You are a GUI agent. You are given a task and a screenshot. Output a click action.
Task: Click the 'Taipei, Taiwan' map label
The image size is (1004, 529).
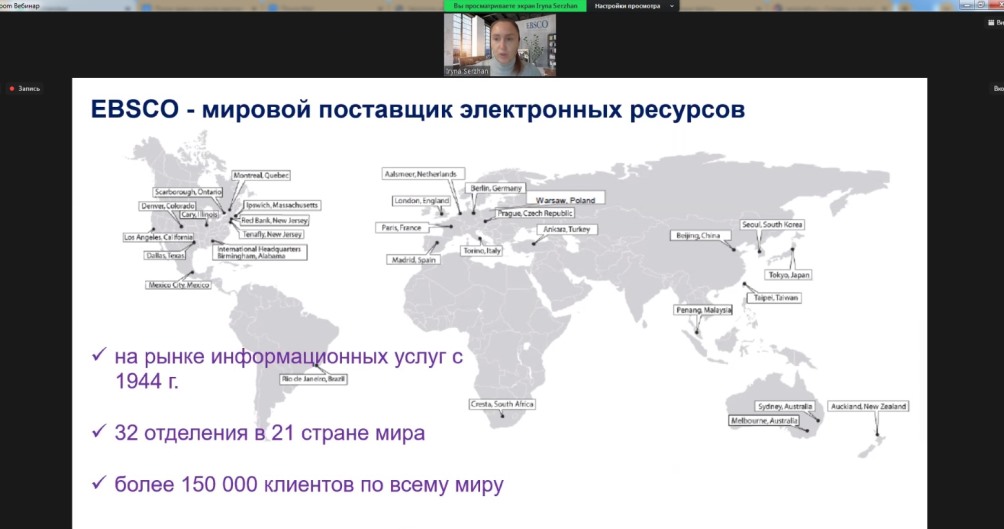[774, 298]
